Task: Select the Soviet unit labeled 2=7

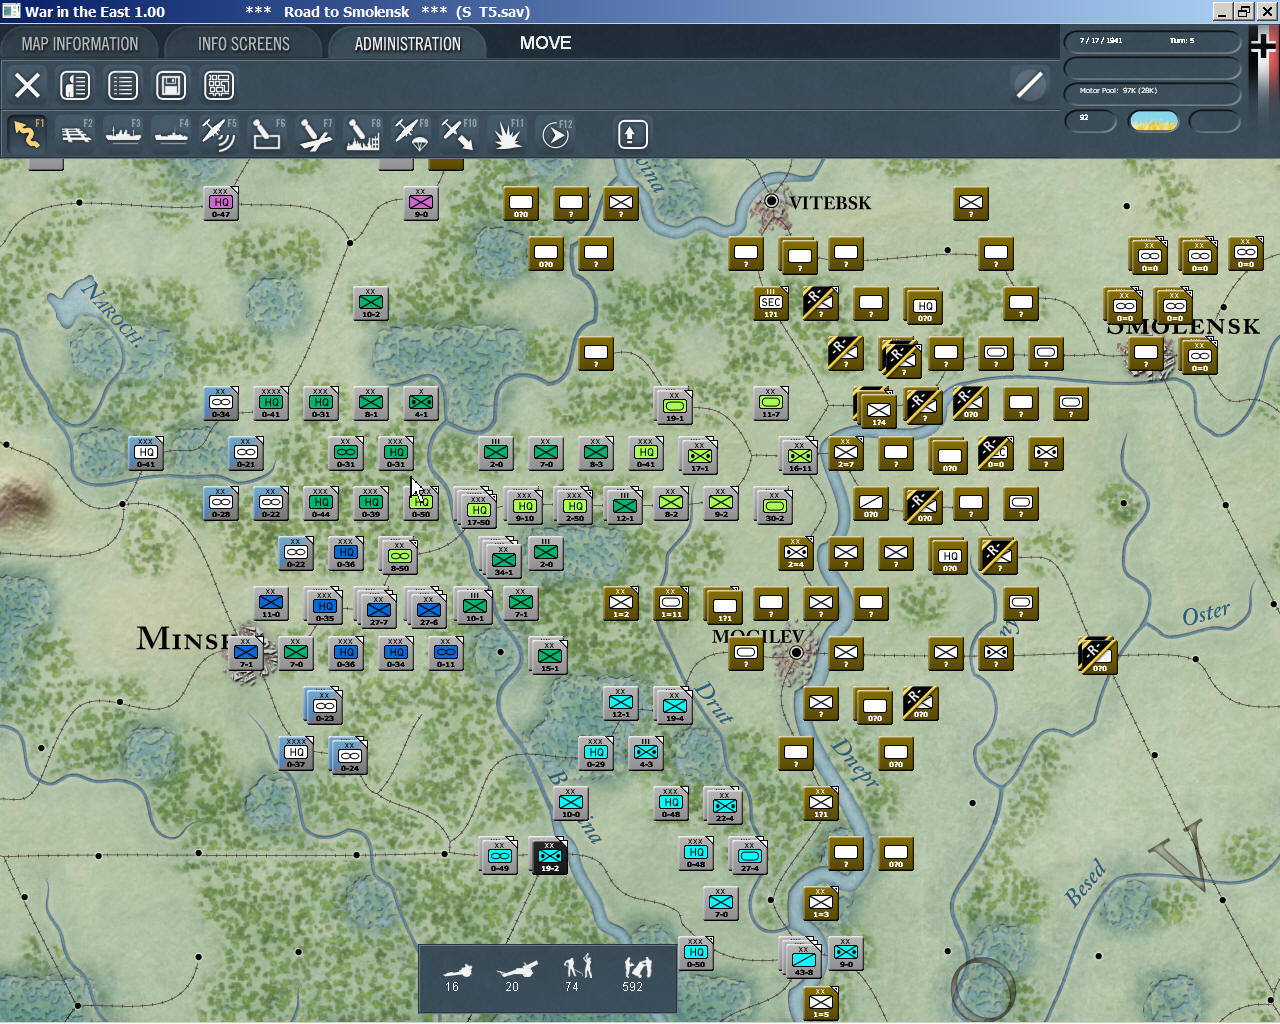Action: click(846, 453)
